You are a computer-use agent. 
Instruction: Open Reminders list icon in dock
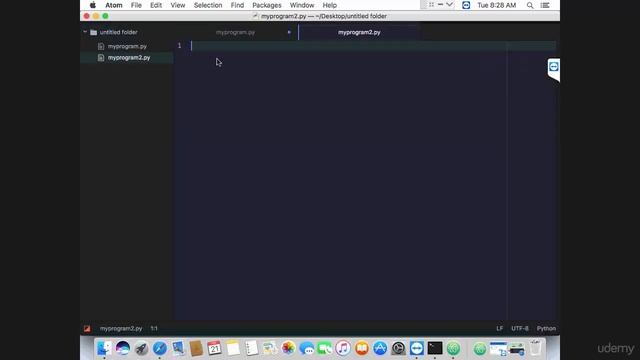(251, 348)
